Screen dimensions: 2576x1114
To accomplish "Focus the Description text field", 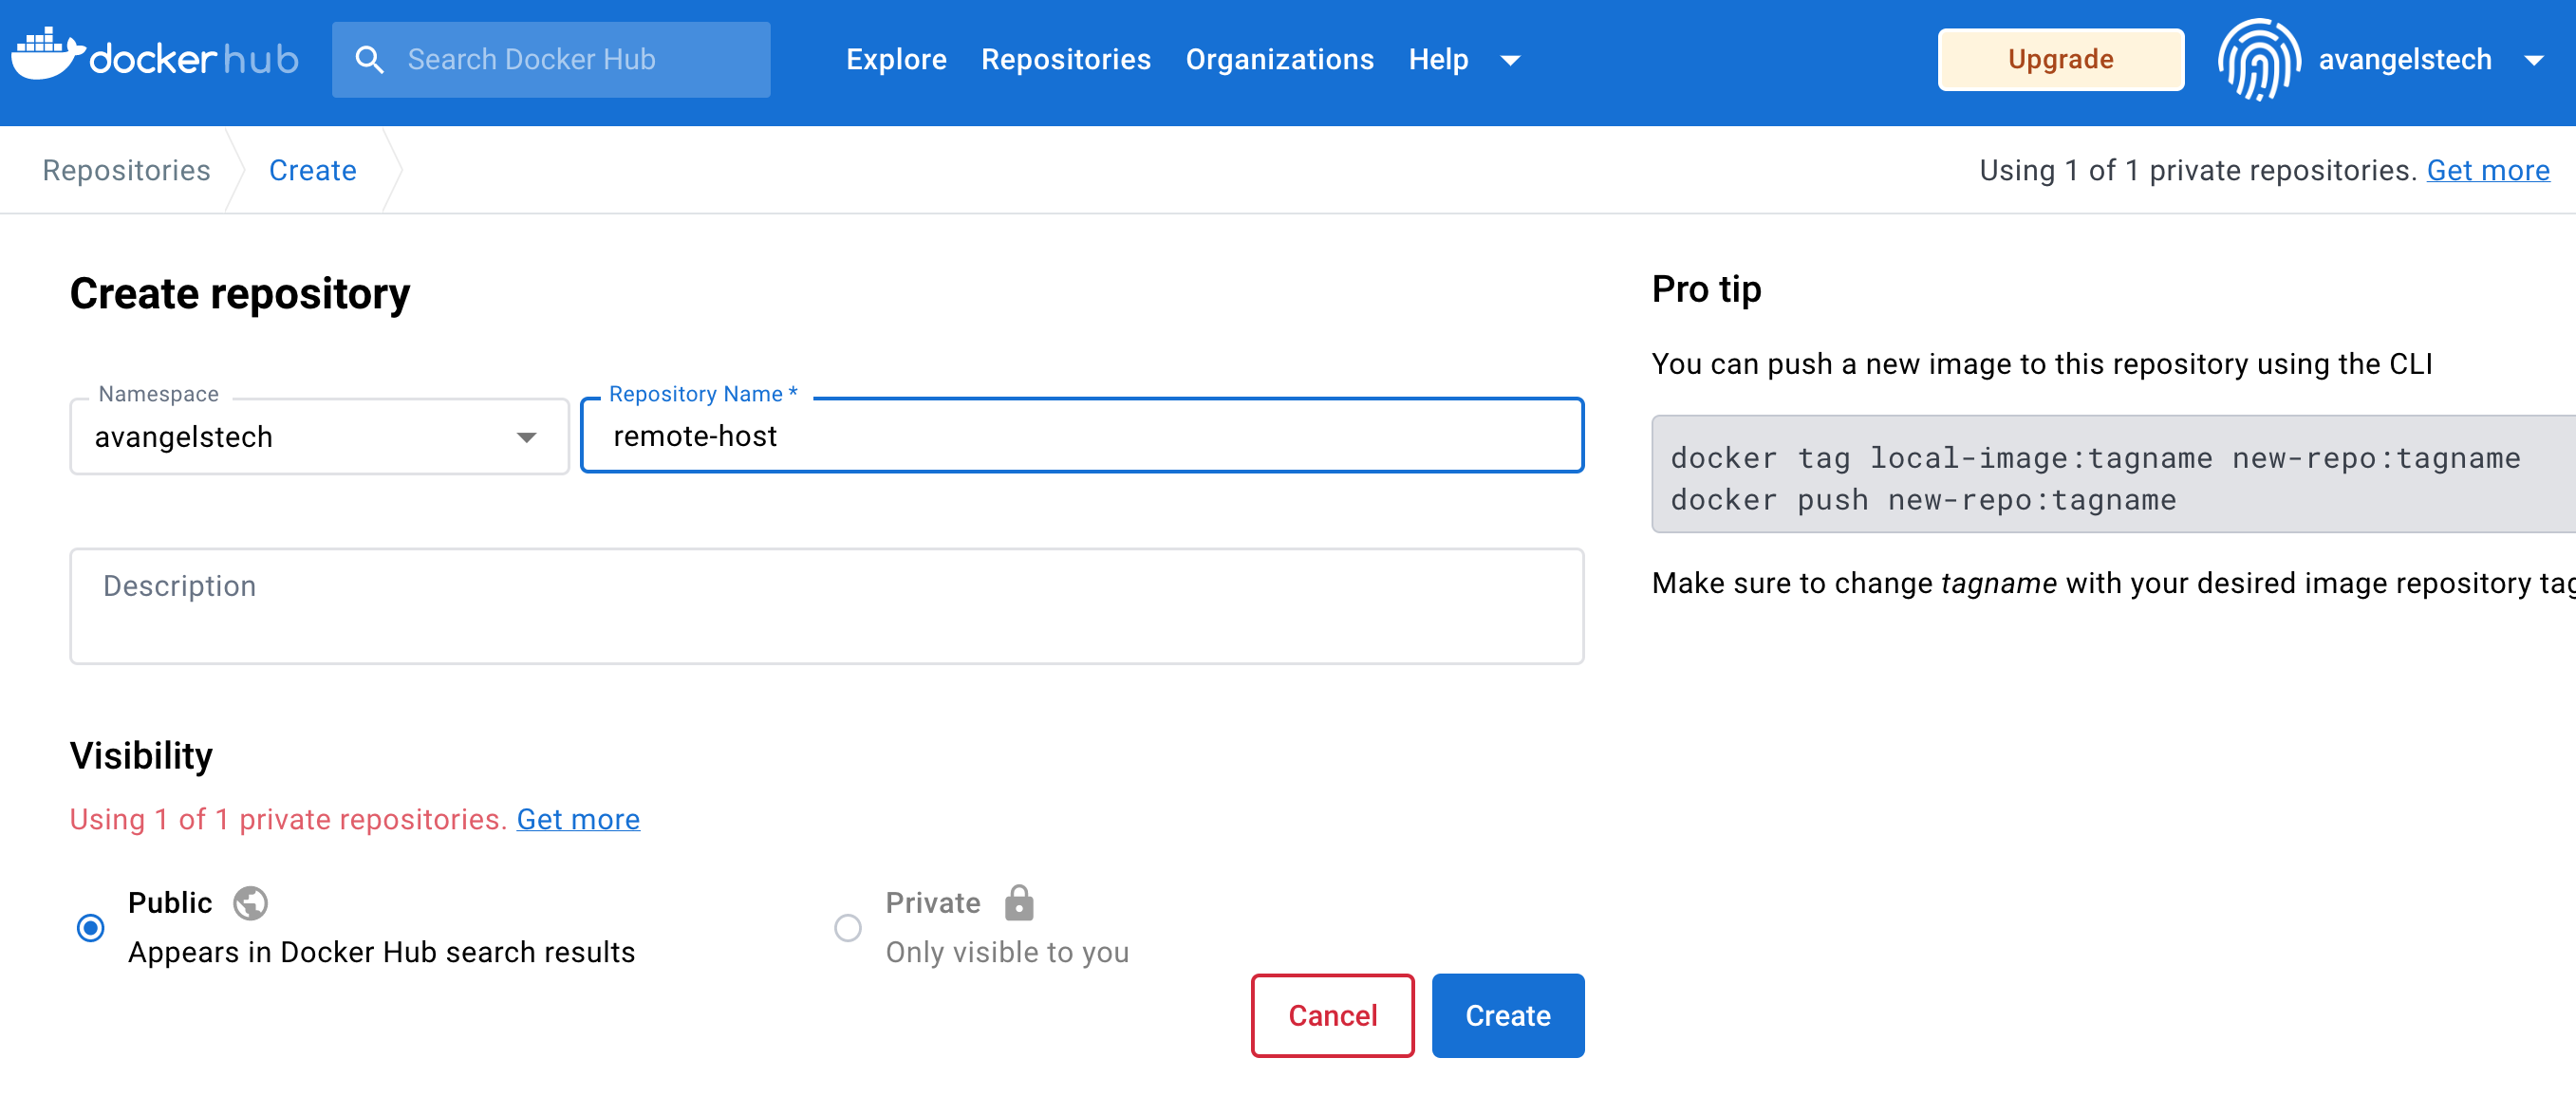I will (x=826, y=606).
